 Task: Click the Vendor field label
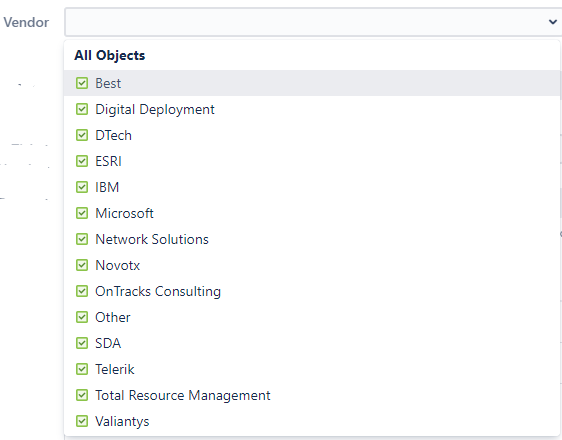(26, 22)
